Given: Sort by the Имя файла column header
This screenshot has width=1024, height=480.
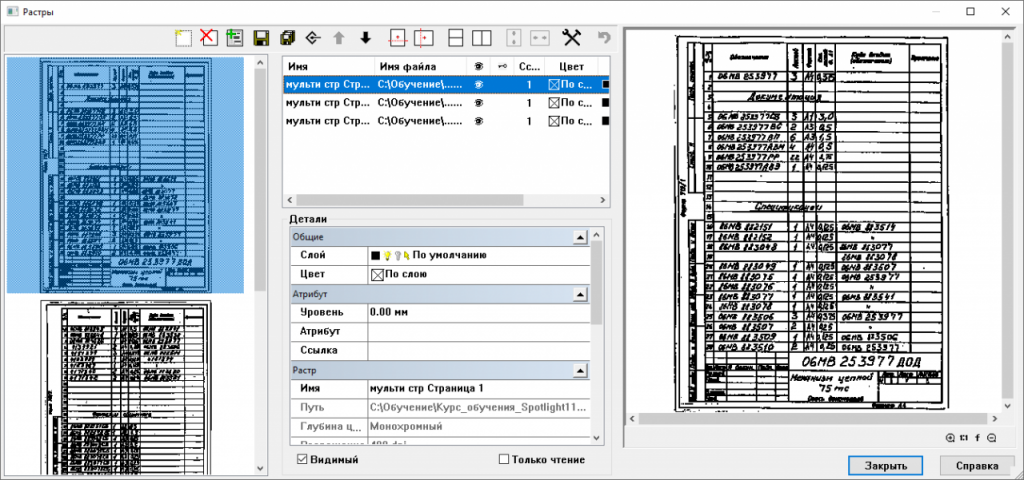Looking at the screenshot, I should click(421, 66).
